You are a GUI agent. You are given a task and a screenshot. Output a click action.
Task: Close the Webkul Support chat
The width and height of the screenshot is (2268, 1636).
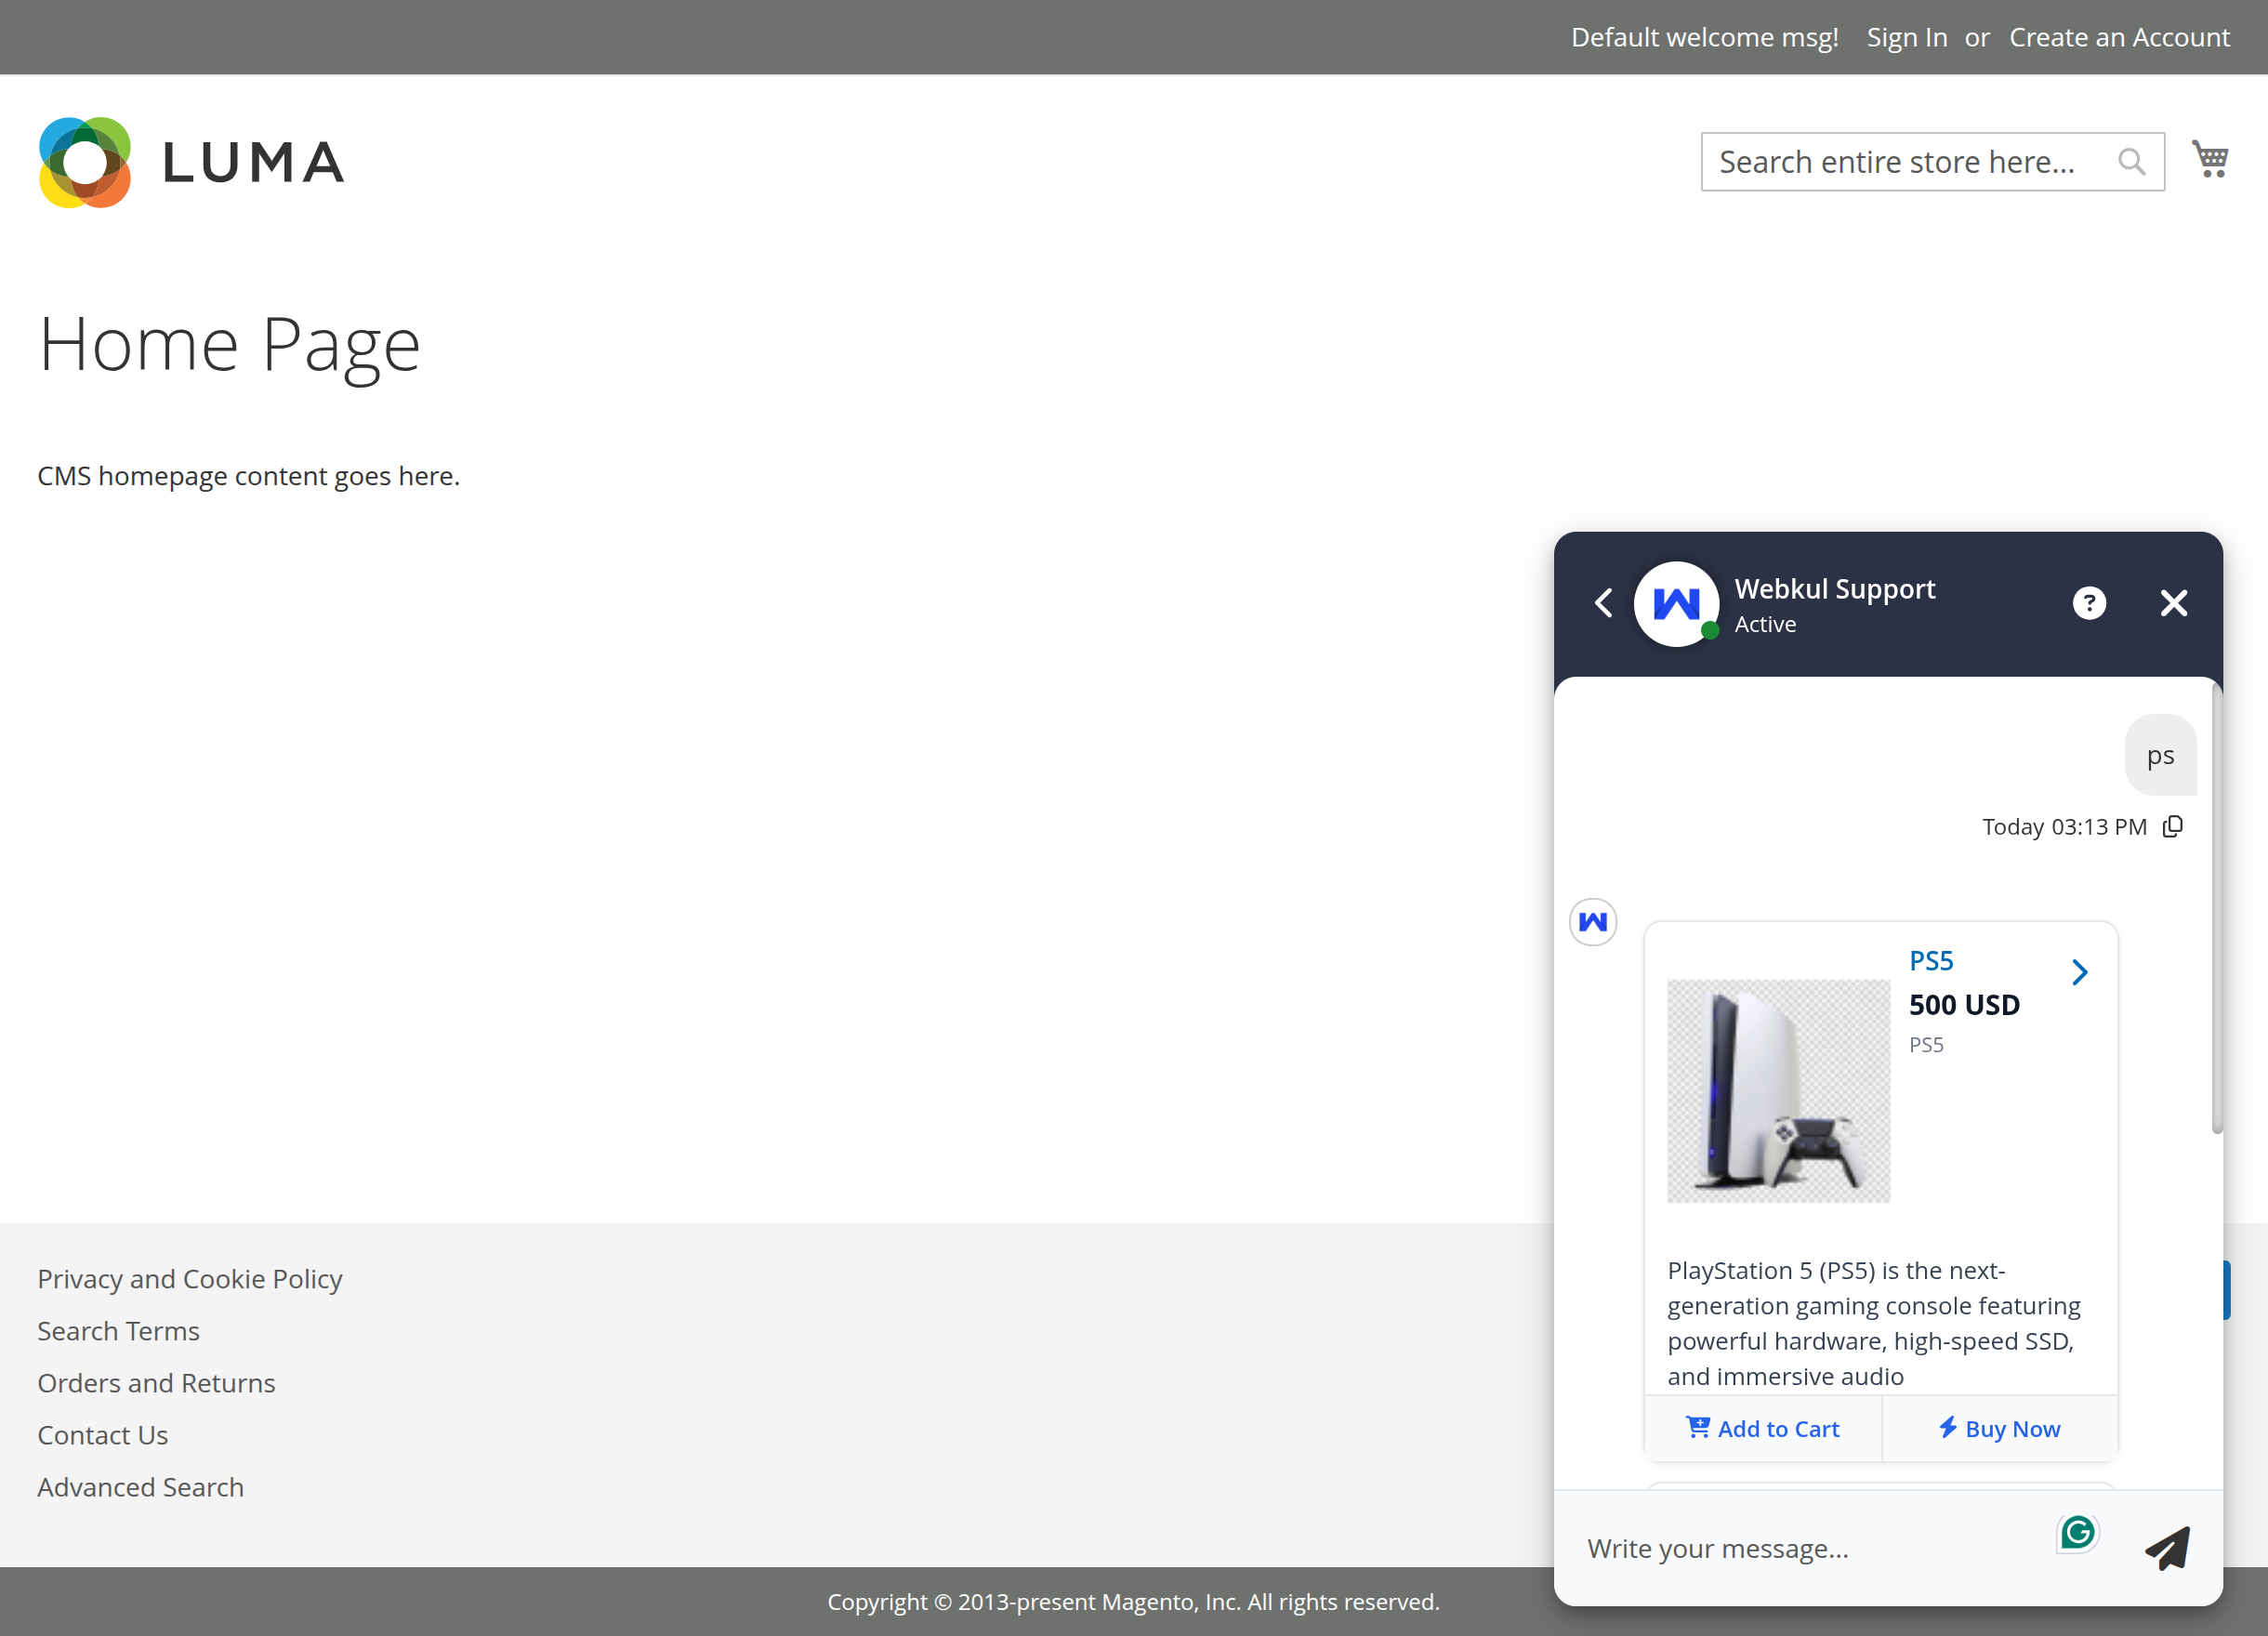point(2174,603)
